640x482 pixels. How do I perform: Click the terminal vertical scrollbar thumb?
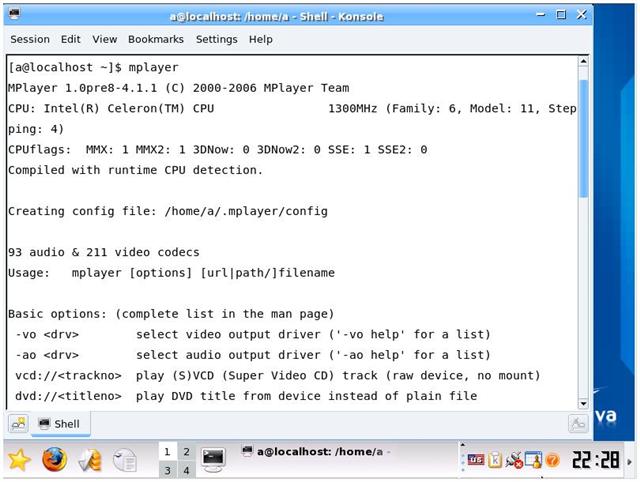(x=583, y=138)
